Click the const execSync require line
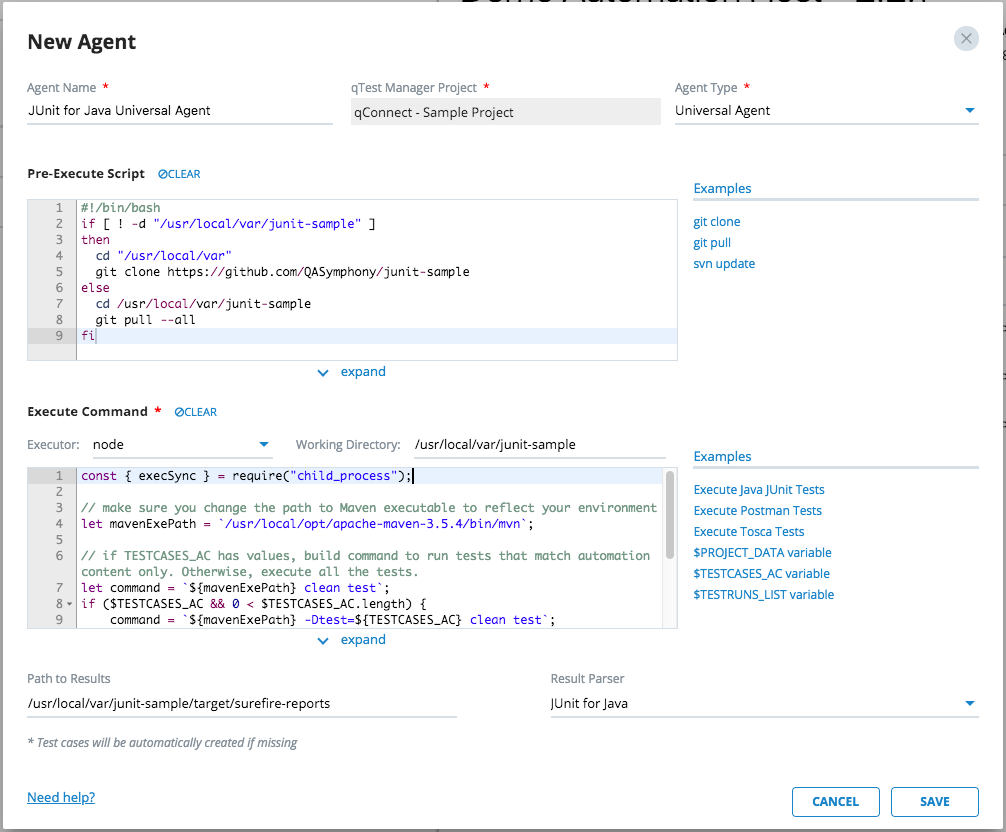Screen dimensions: 1006x832 tap(246, 476)
